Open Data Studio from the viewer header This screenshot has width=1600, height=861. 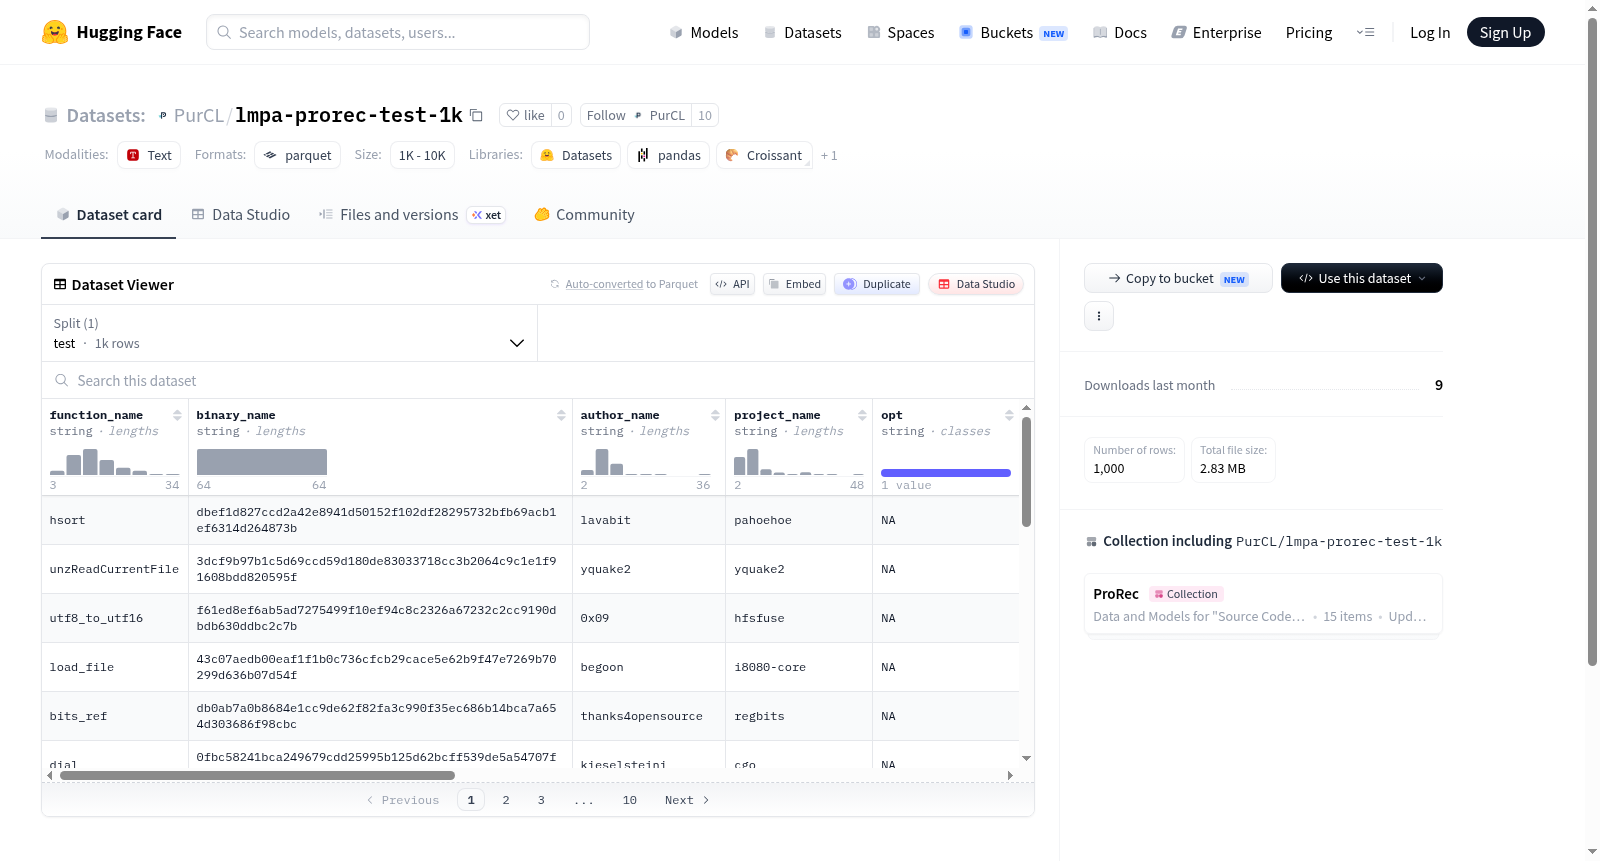(975, 284)
